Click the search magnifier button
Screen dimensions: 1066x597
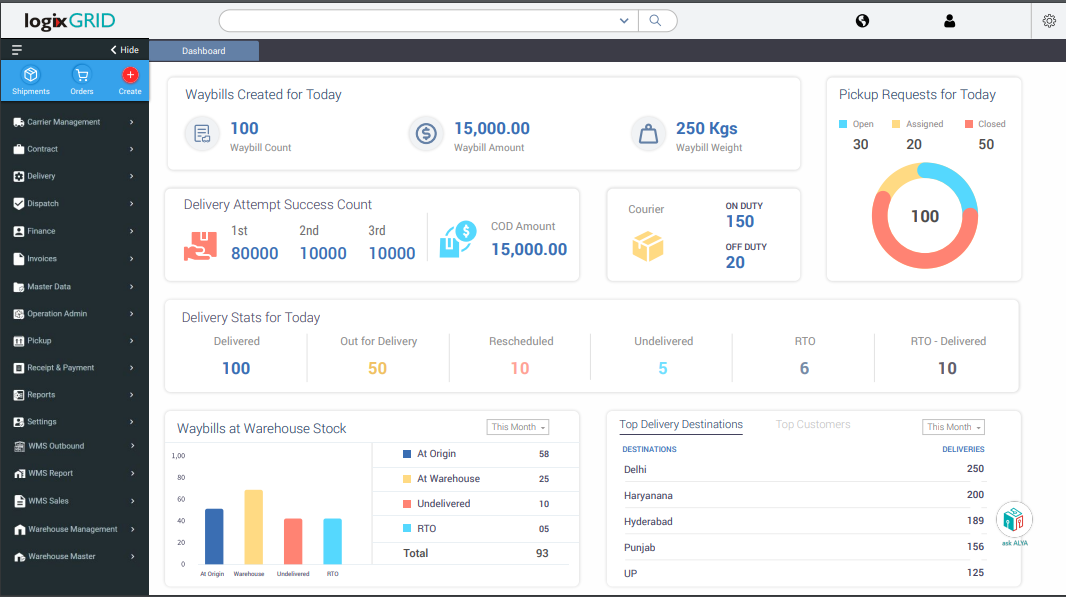point(657,20)
